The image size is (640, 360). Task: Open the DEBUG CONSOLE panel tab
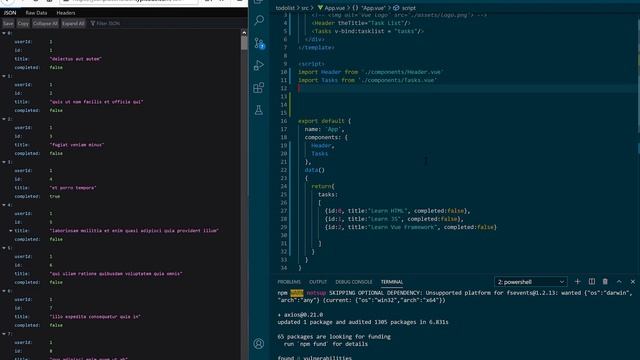[354, 282]
